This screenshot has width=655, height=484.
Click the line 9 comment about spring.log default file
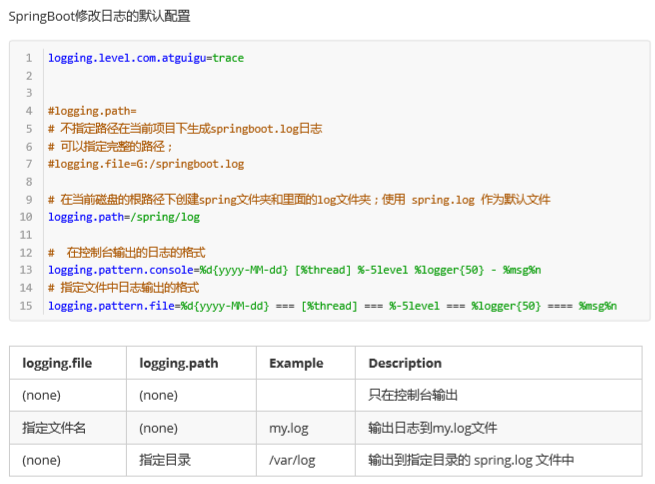tap(299, 200)
